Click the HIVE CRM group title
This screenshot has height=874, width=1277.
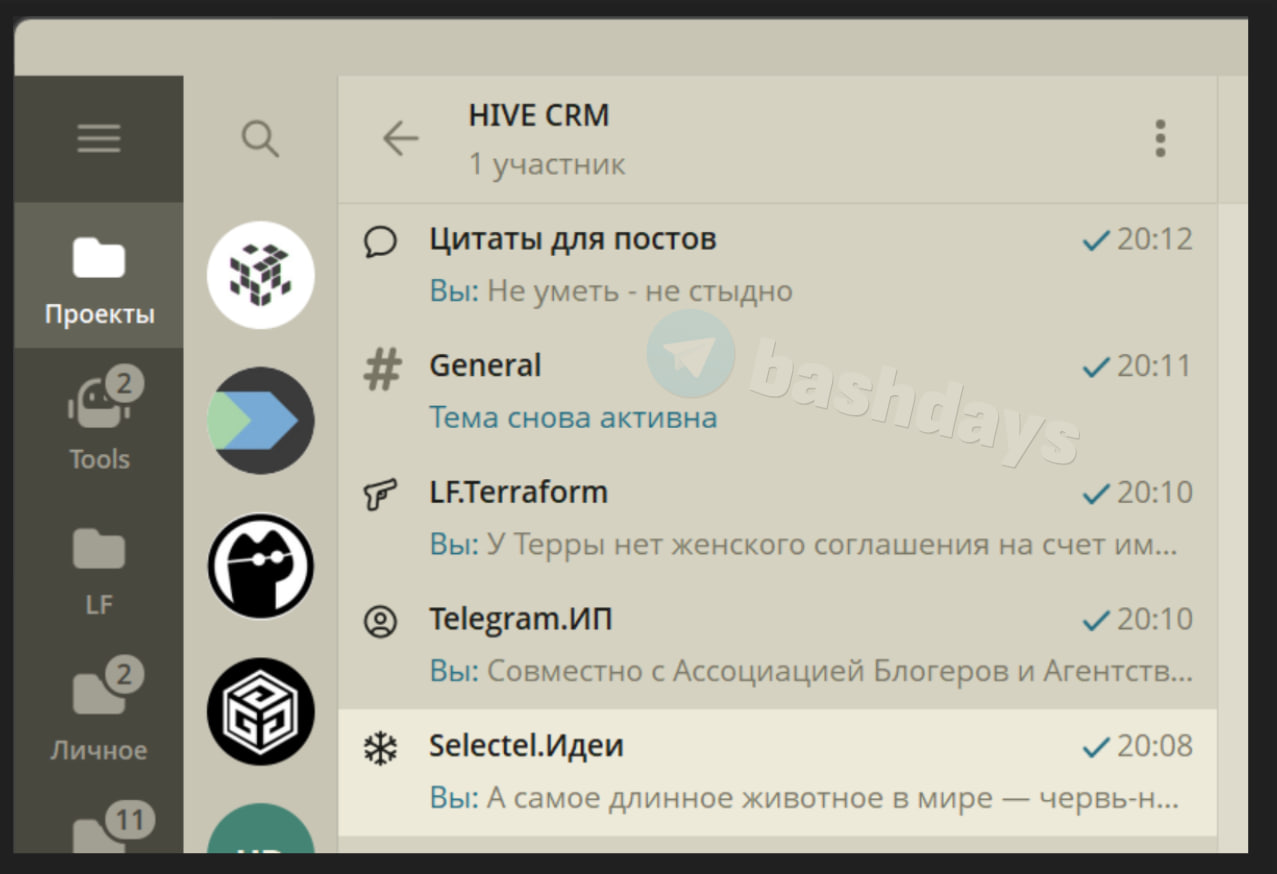[x=538, y=115]
